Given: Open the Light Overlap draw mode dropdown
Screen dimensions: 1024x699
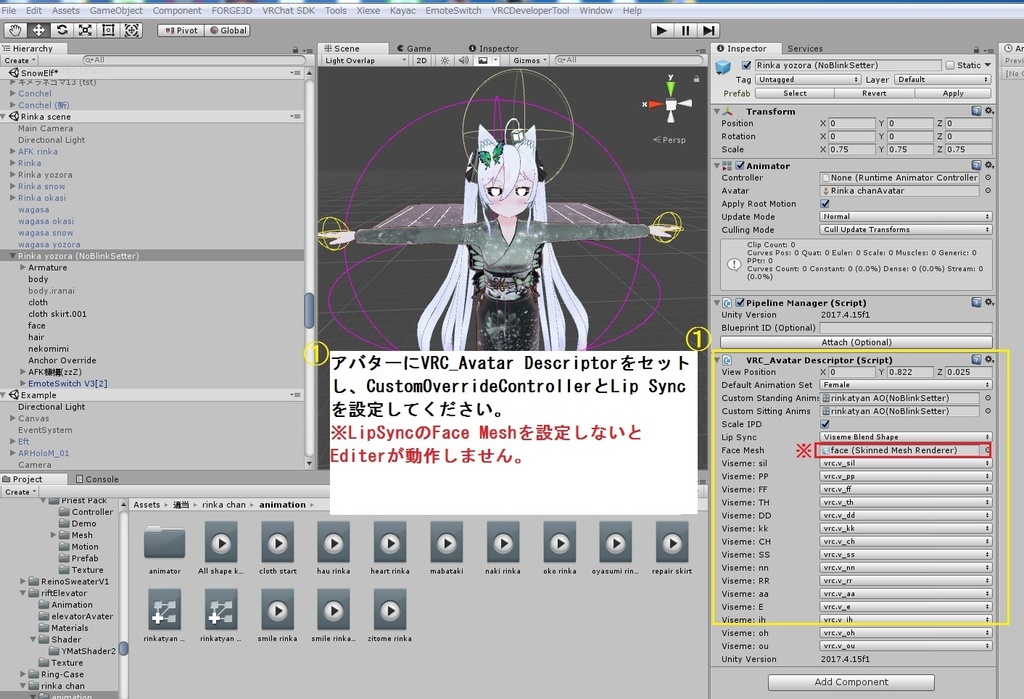Looking at the screenshot, I should 365,60.
